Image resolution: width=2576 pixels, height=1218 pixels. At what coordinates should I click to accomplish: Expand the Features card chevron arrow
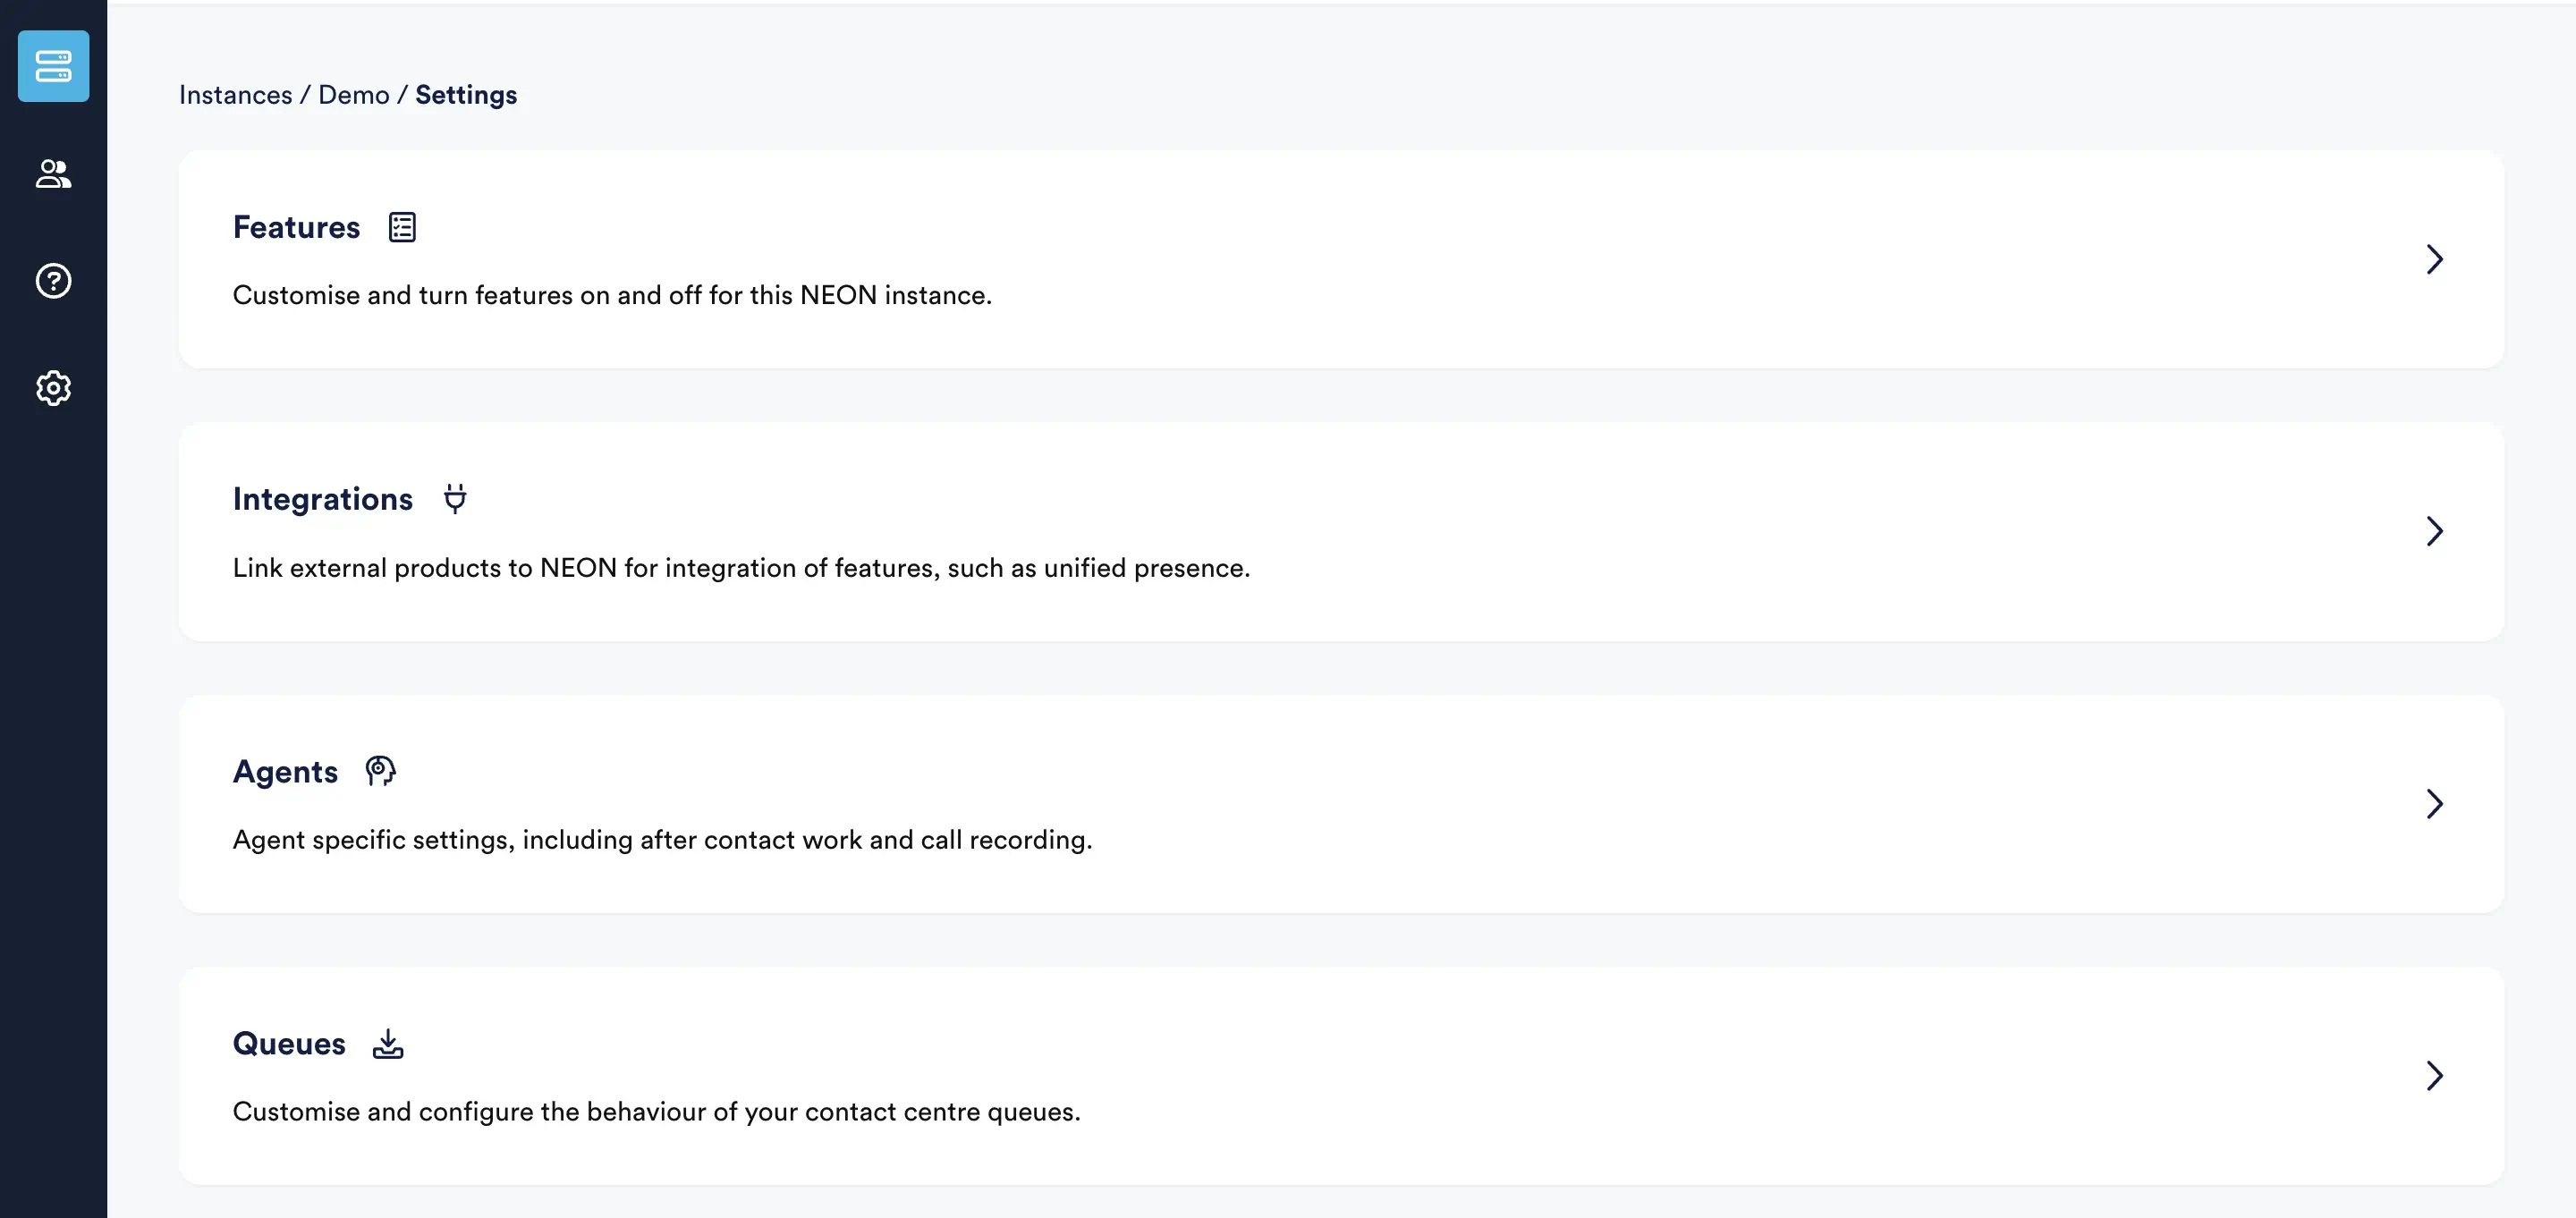[x=2434, y=259]
